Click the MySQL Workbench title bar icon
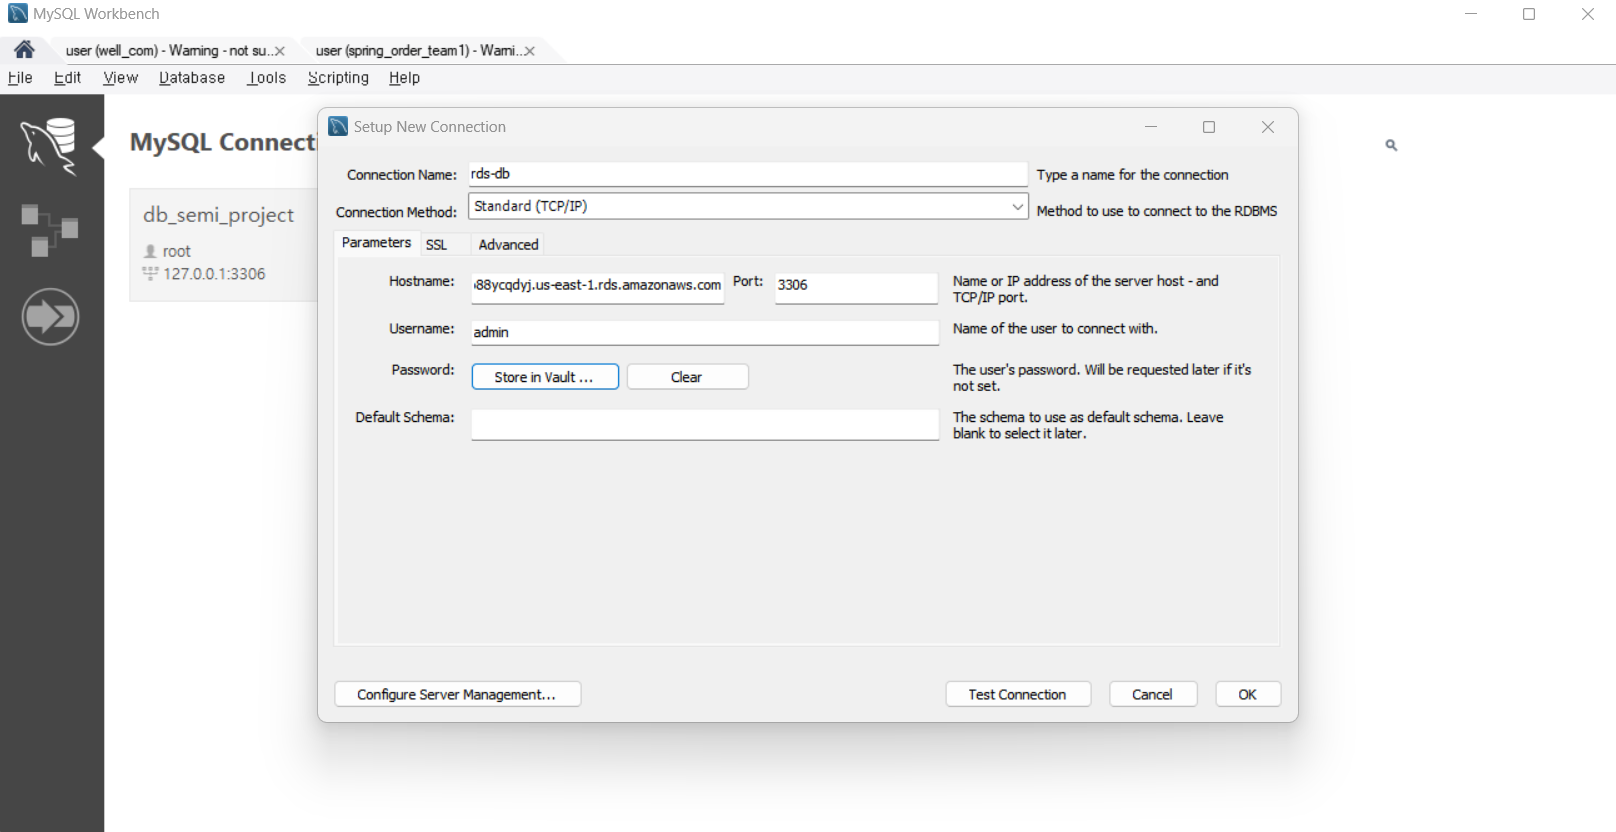This screenshot has height=832, width=1616. pyautogui.click(x=18, y=13)
